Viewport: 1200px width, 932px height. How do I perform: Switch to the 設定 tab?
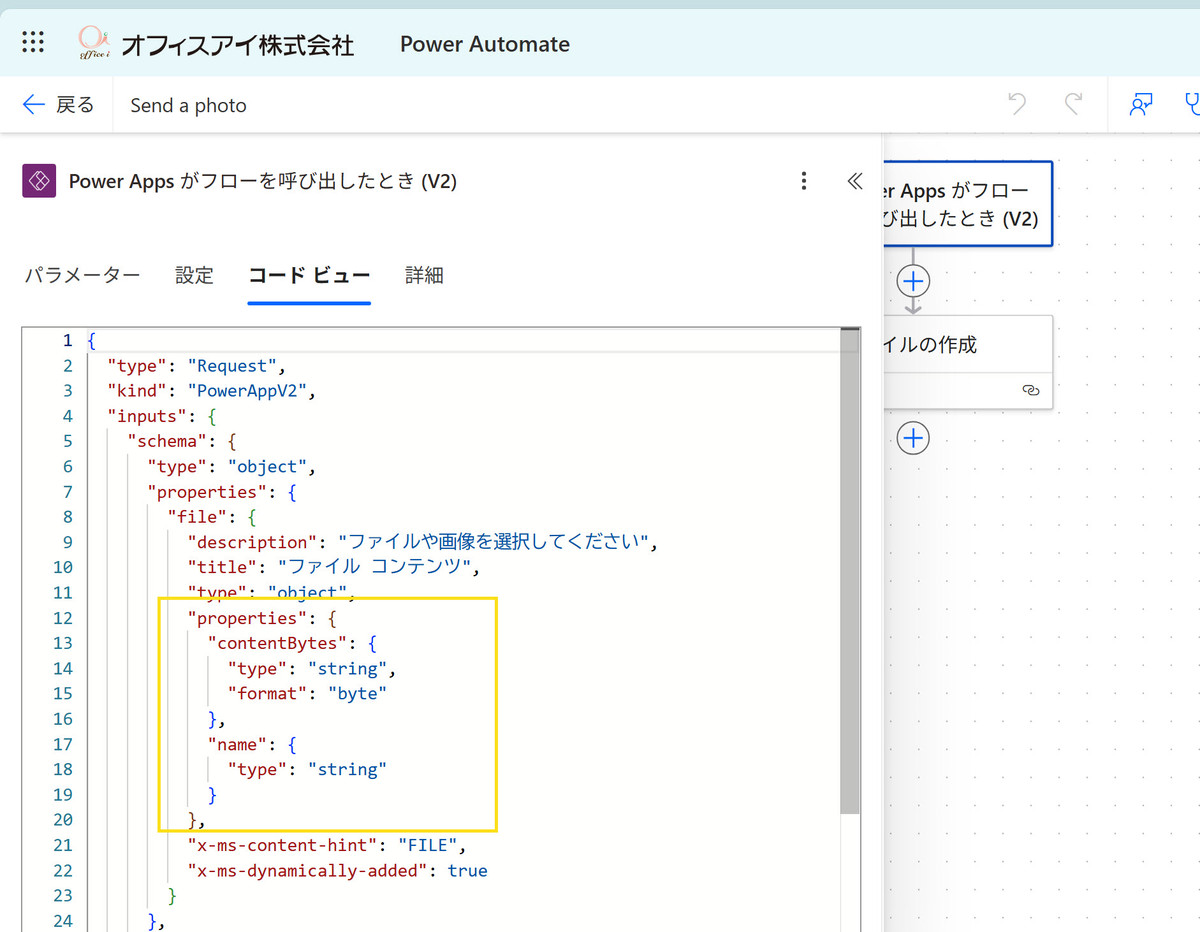tap(194, 275)
